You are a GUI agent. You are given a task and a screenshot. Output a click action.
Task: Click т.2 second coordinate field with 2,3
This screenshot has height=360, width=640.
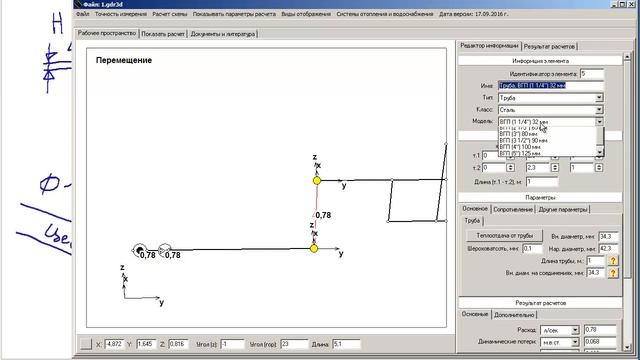tap(538, 168)
